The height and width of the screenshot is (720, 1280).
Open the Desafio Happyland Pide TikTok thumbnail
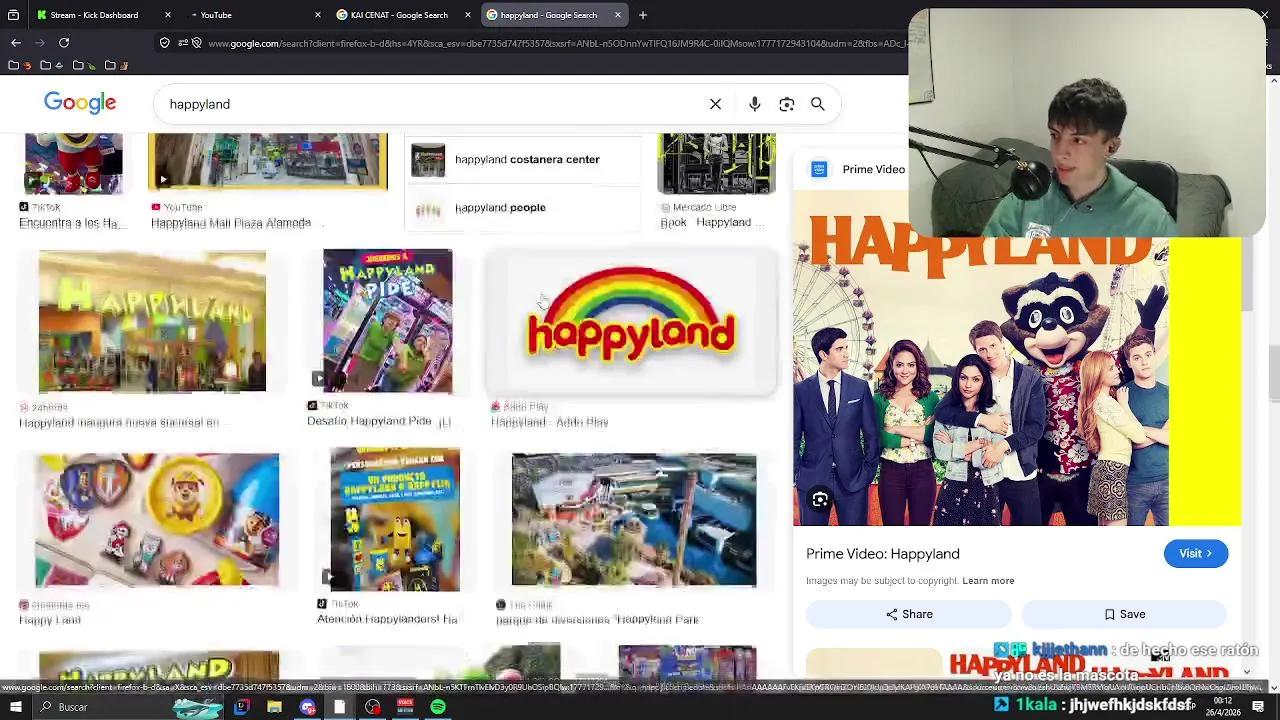pos(387,321)
